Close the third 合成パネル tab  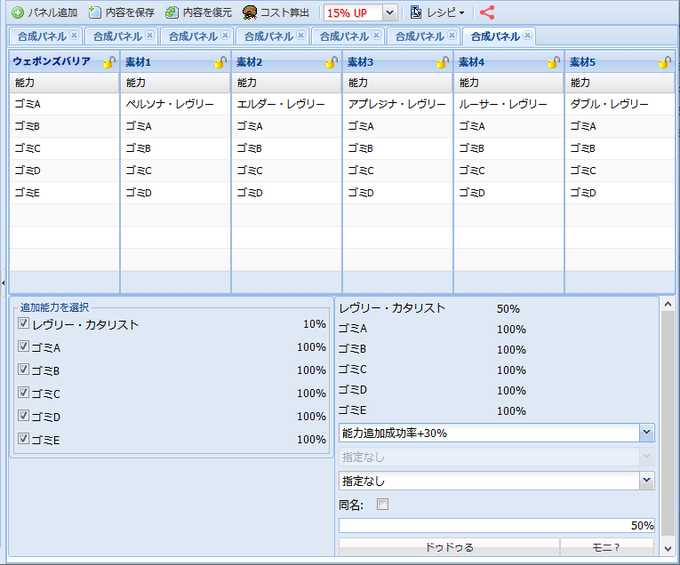point(225,35)
